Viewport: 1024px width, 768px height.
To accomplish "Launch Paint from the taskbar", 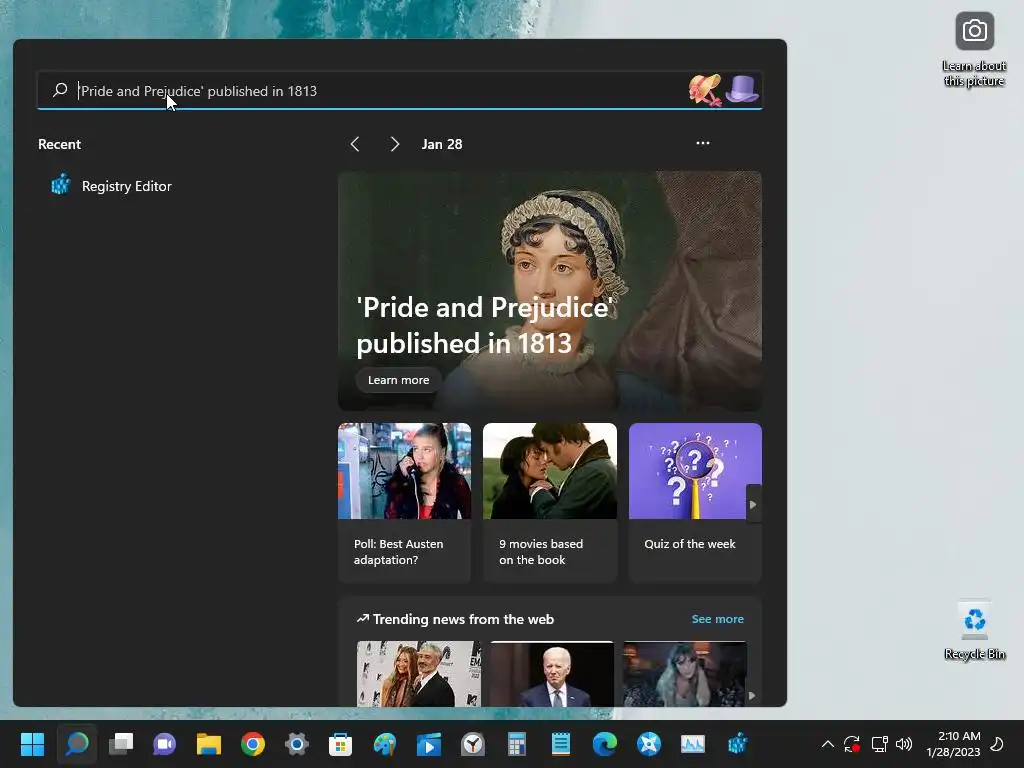I will [x=385, y=744].
